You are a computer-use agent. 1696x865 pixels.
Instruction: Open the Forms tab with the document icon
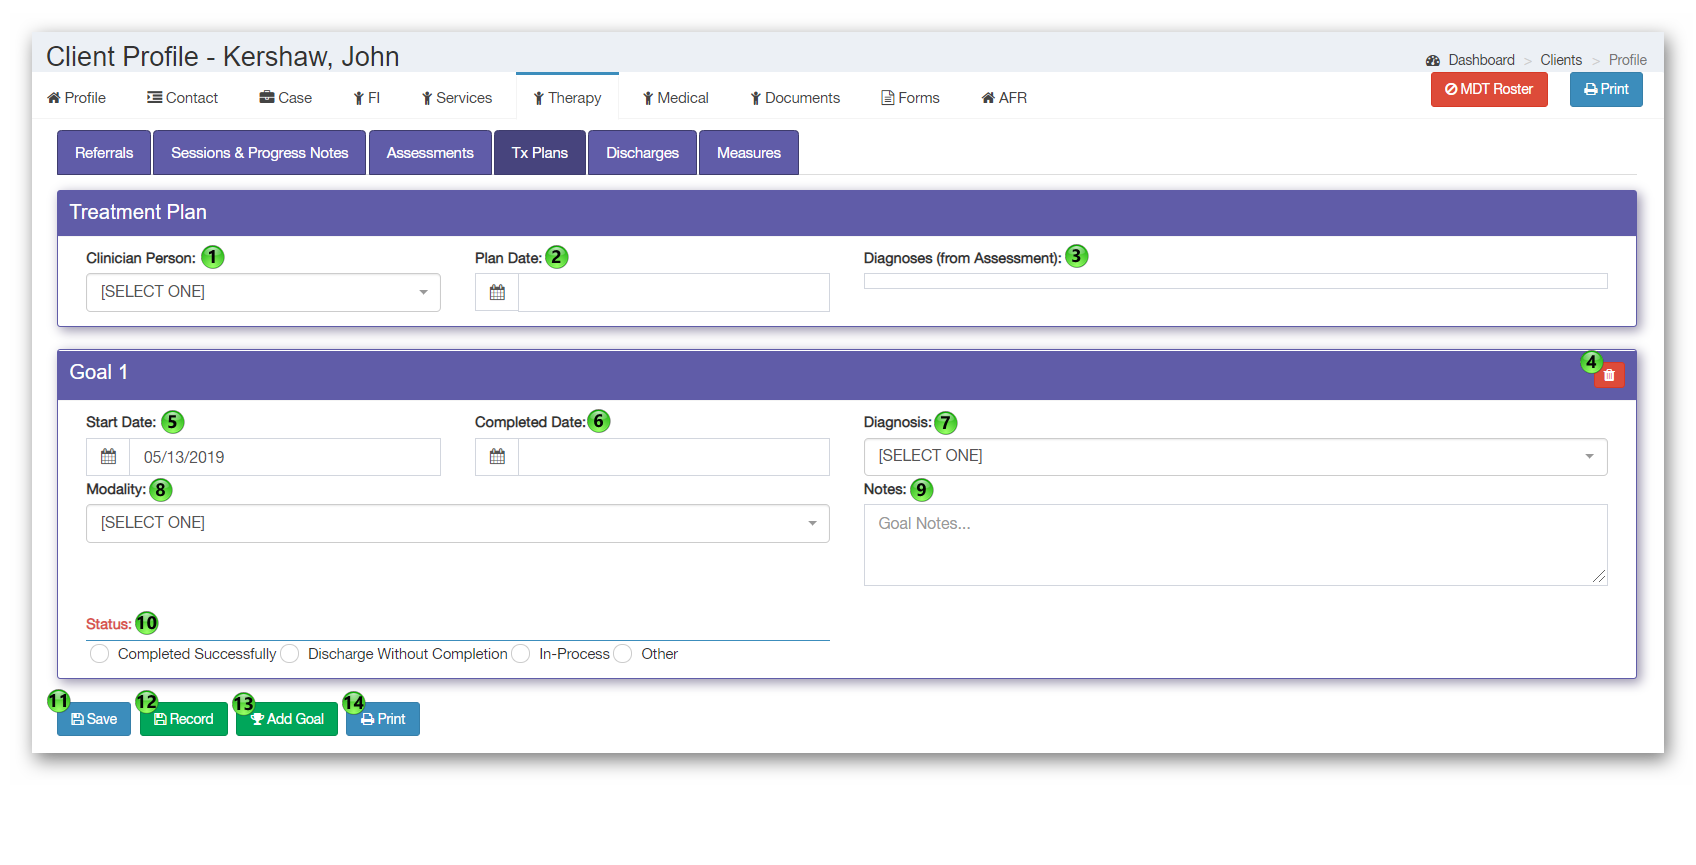[x=910, y=98]
